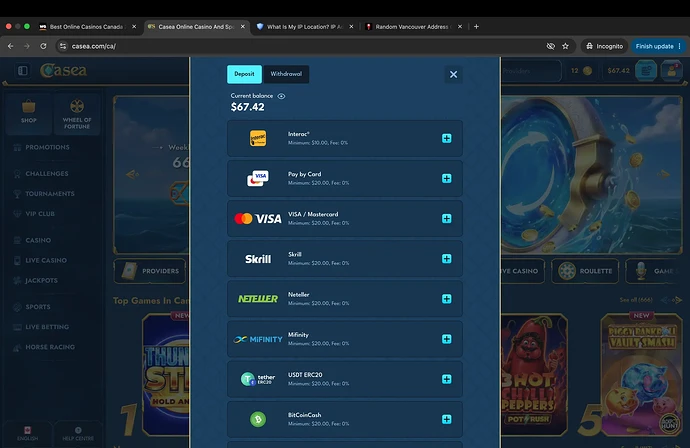690x448 pixels.
Task: Expand the USDT ERC20 payment option
Action: pyautogui.click(x=446, y=379)
